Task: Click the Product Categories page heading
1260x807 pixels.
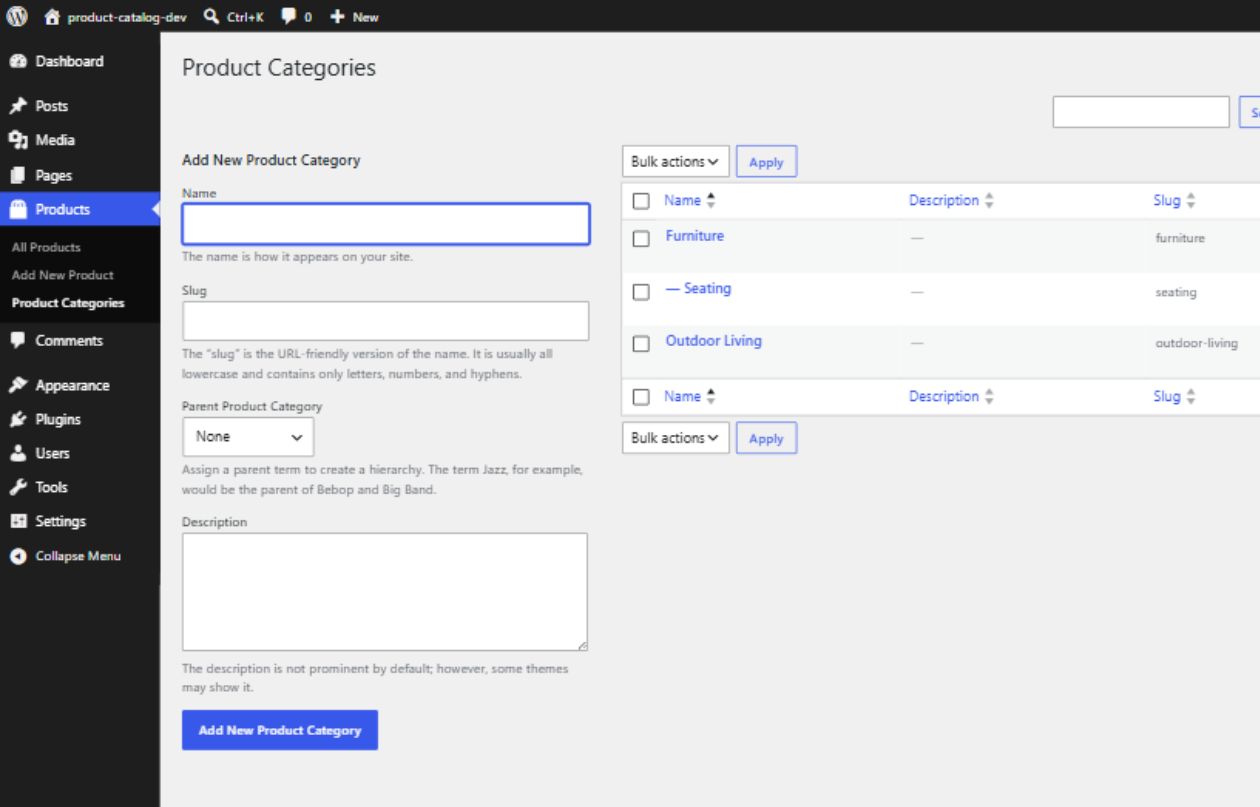Action: pos(279,68)
